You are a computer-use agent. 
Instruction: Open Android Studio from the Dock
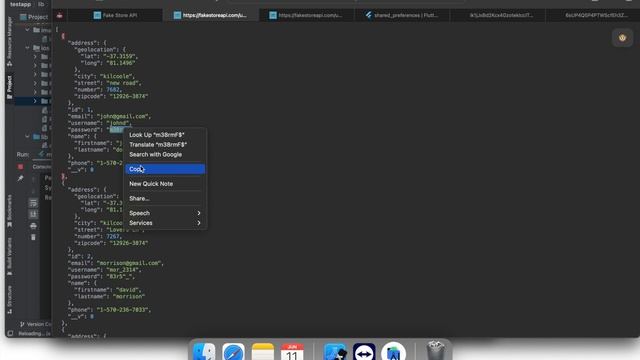[x=393, y=352]
